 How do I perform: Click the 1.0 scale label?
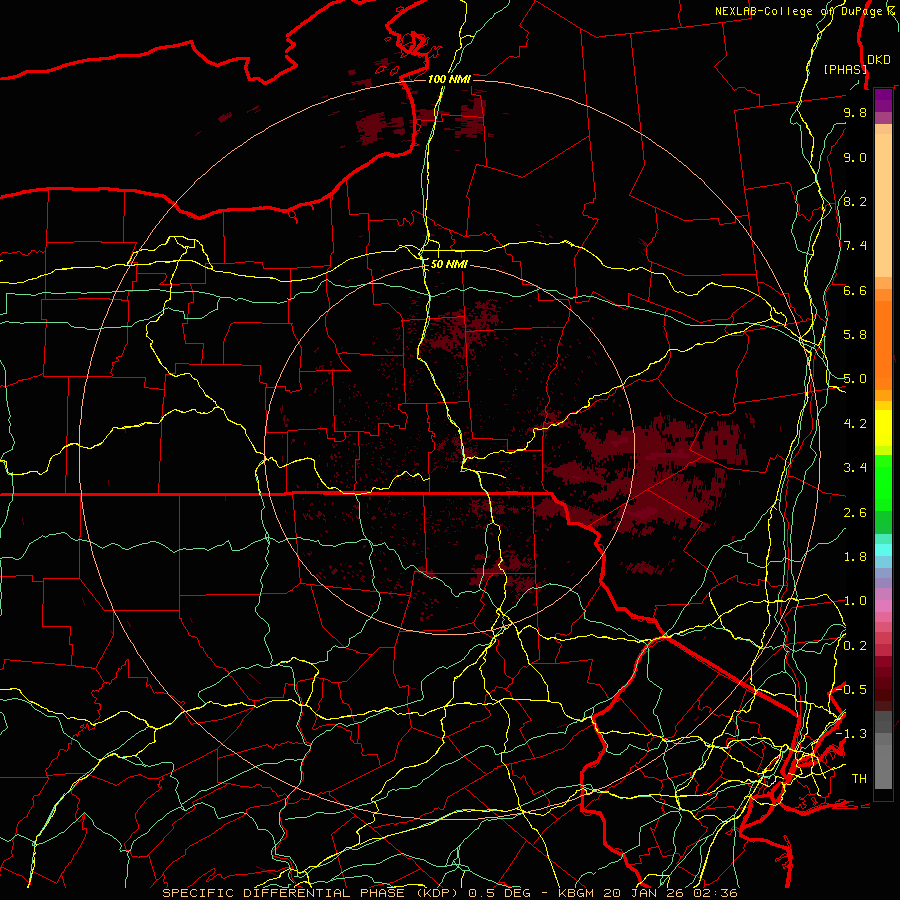click(x=855, y=601)
